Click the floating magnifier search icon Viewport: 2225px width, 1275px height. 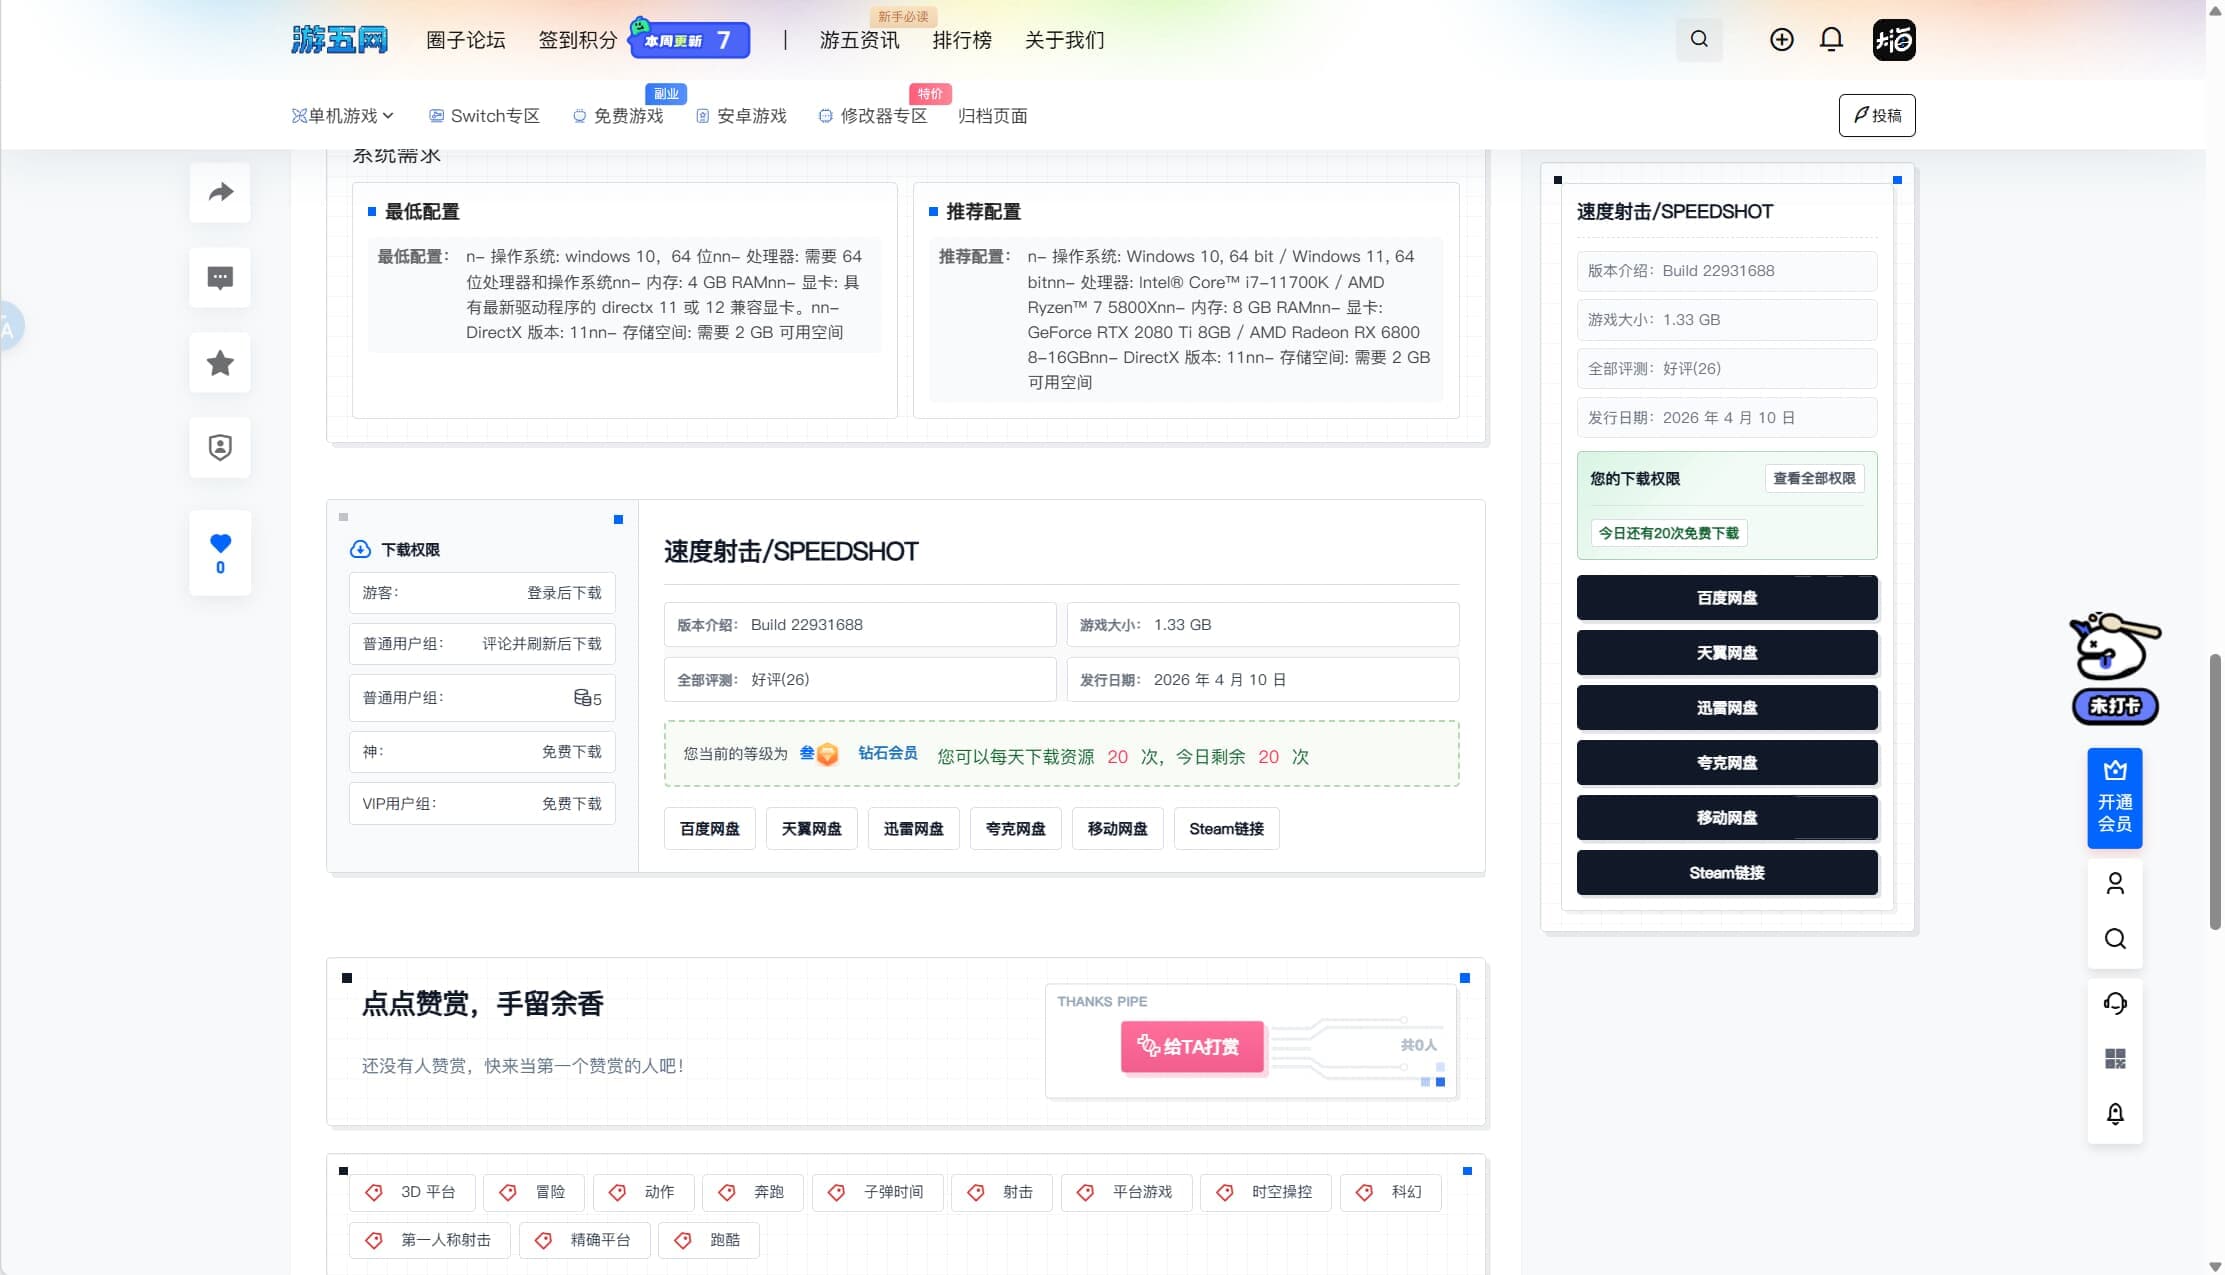click(2115, 939)
